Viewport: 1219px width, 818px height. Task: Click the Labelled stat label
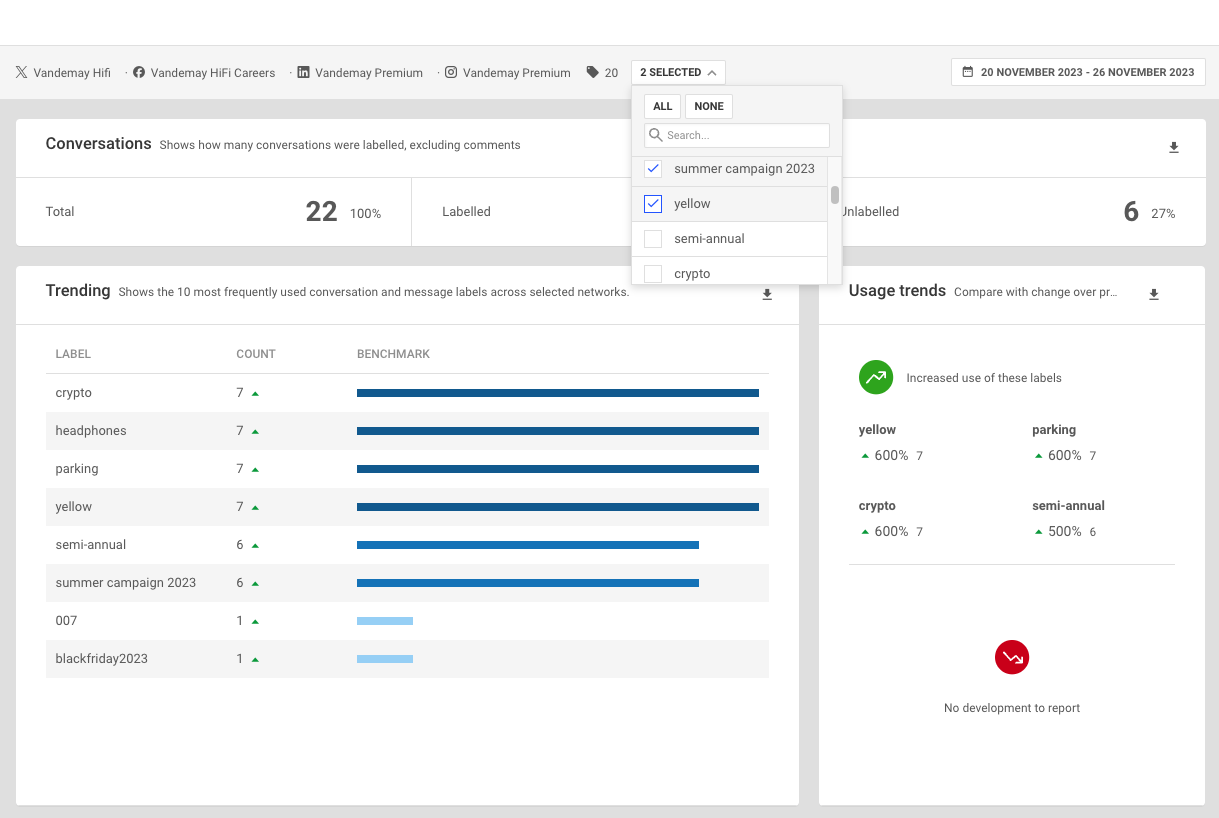click(x=466, y=212)
